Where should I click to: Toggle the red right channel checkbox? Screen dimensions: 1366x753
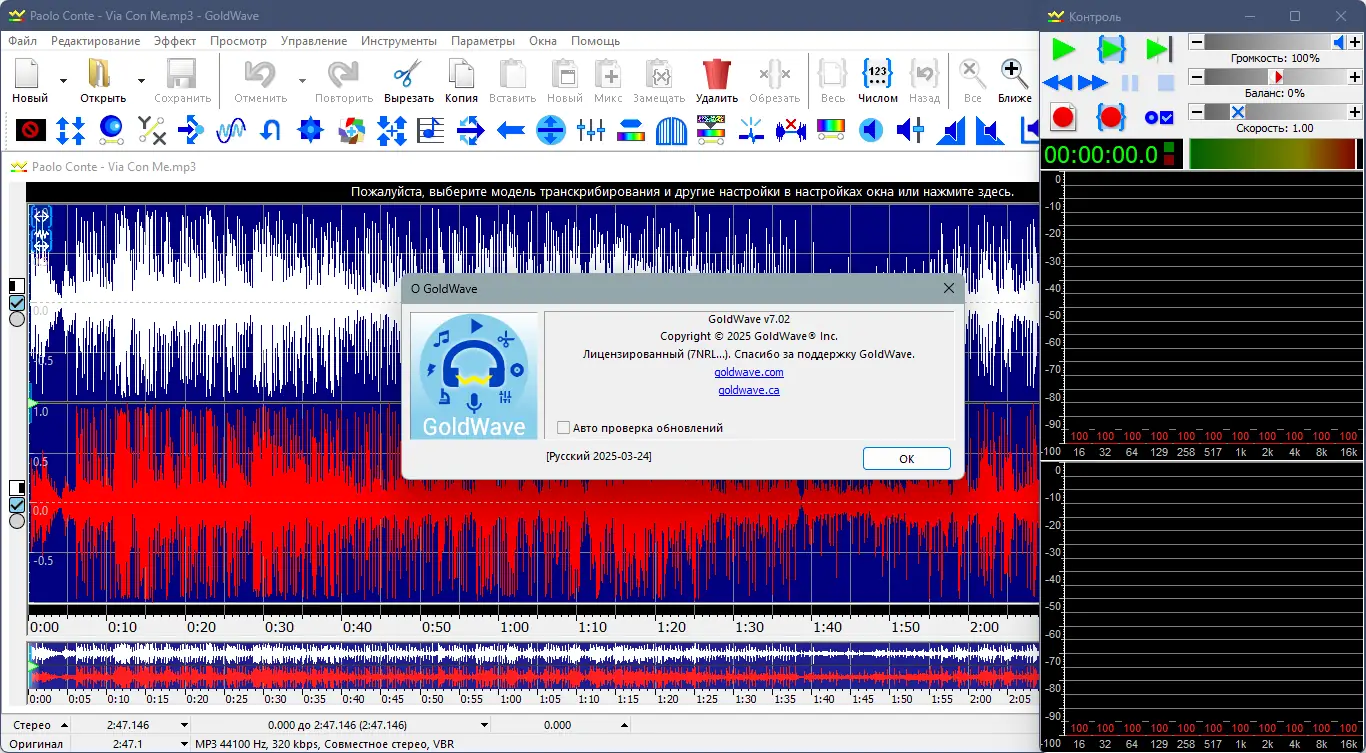tap(17, 505)
